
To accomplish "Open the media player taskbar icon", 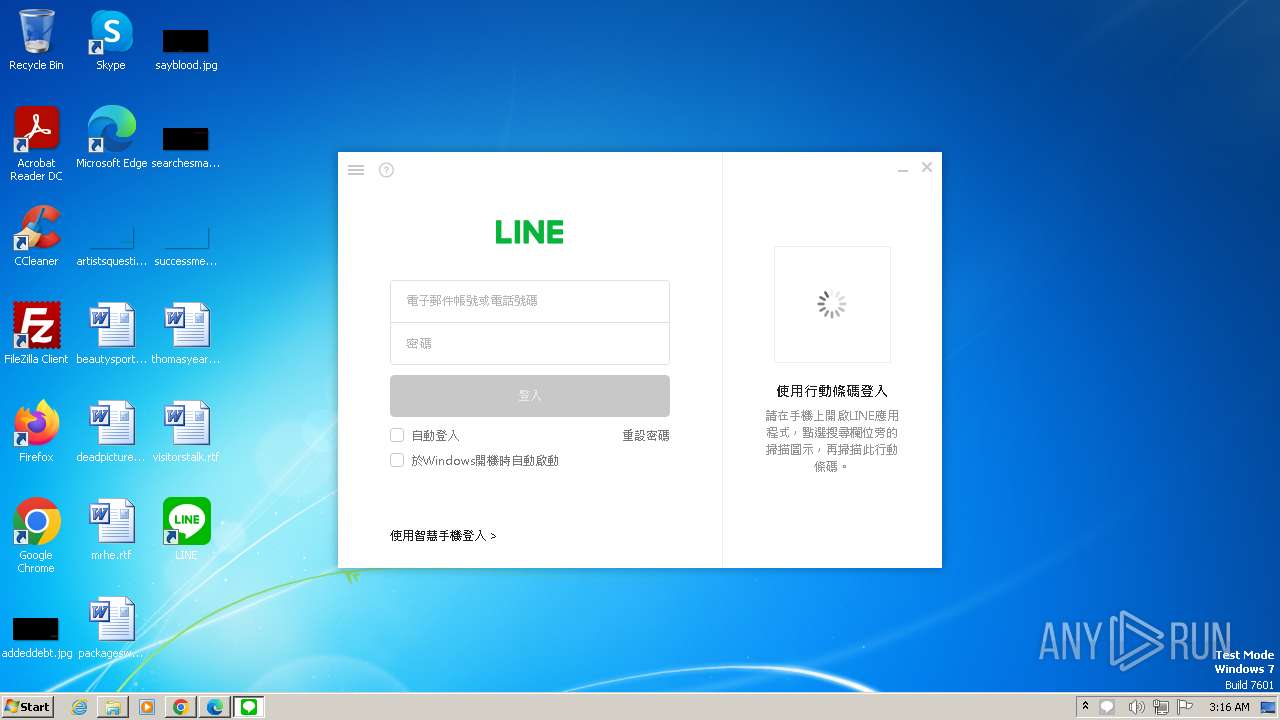I will coord(147,707).
